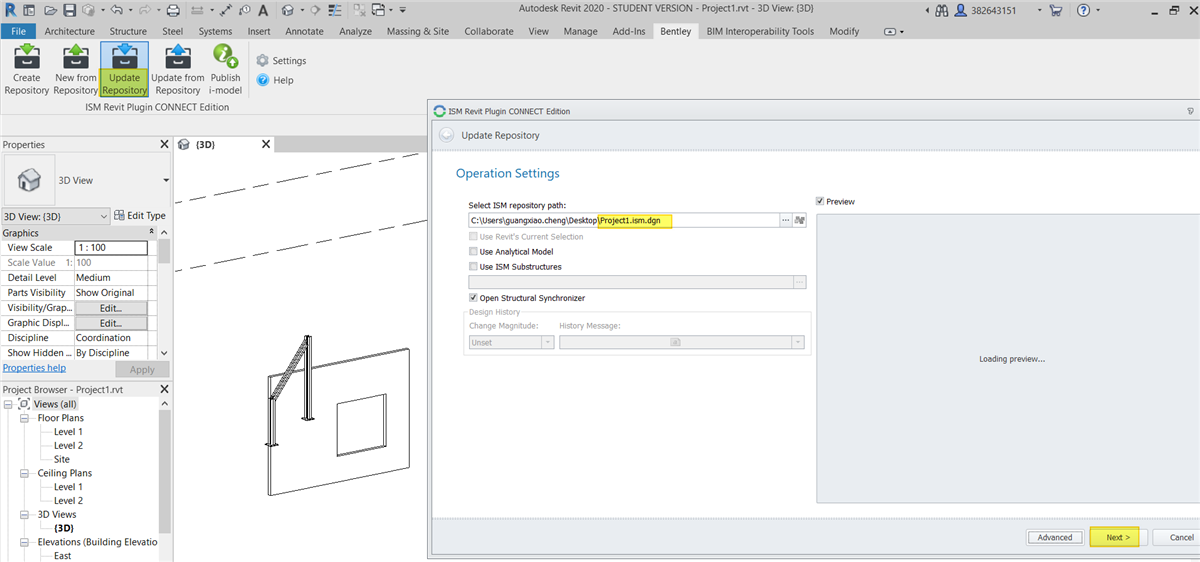Click the ISM repository path field
This screenshot has width=1200, height=562.
tap(620, 220)
